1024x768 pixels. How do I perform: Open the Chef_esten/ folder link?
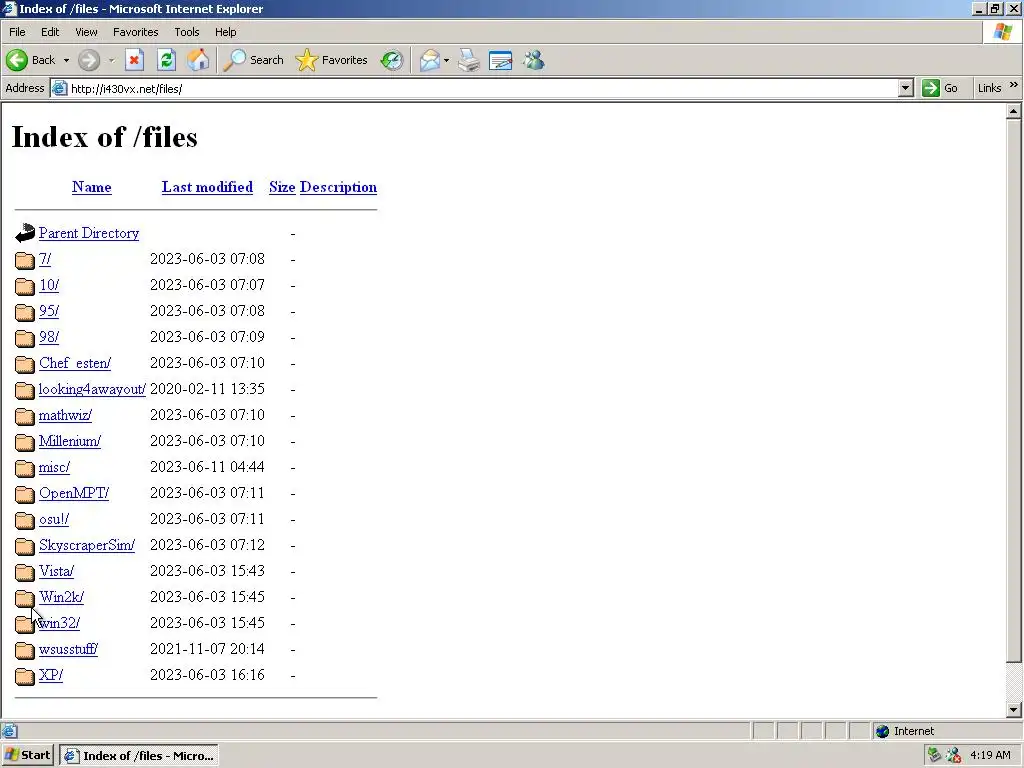(x=75, y=363)
